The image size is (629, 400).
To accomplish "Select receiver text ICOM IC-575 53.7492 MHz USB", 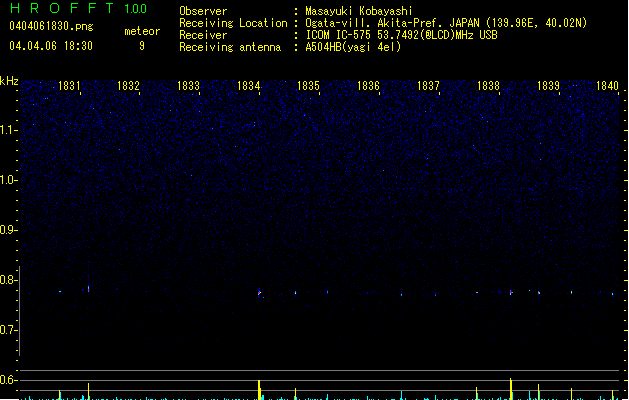I will (x=401, y=35).
